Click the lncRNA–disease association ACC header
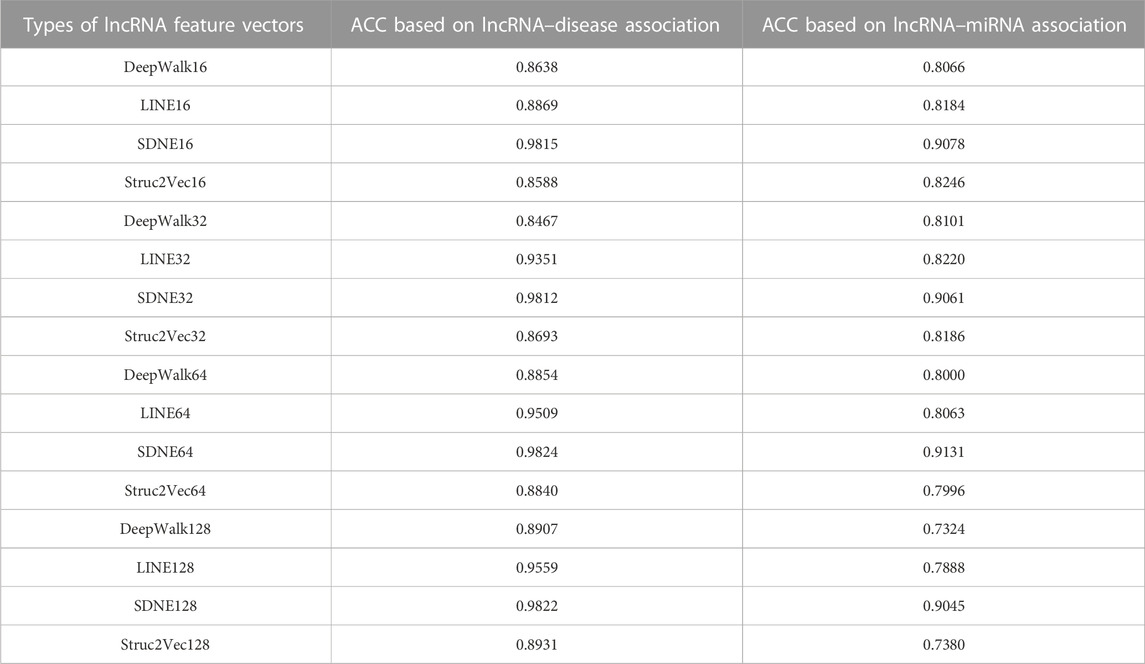Viewport: 1145px width, 664px height. tap(535, 25)
